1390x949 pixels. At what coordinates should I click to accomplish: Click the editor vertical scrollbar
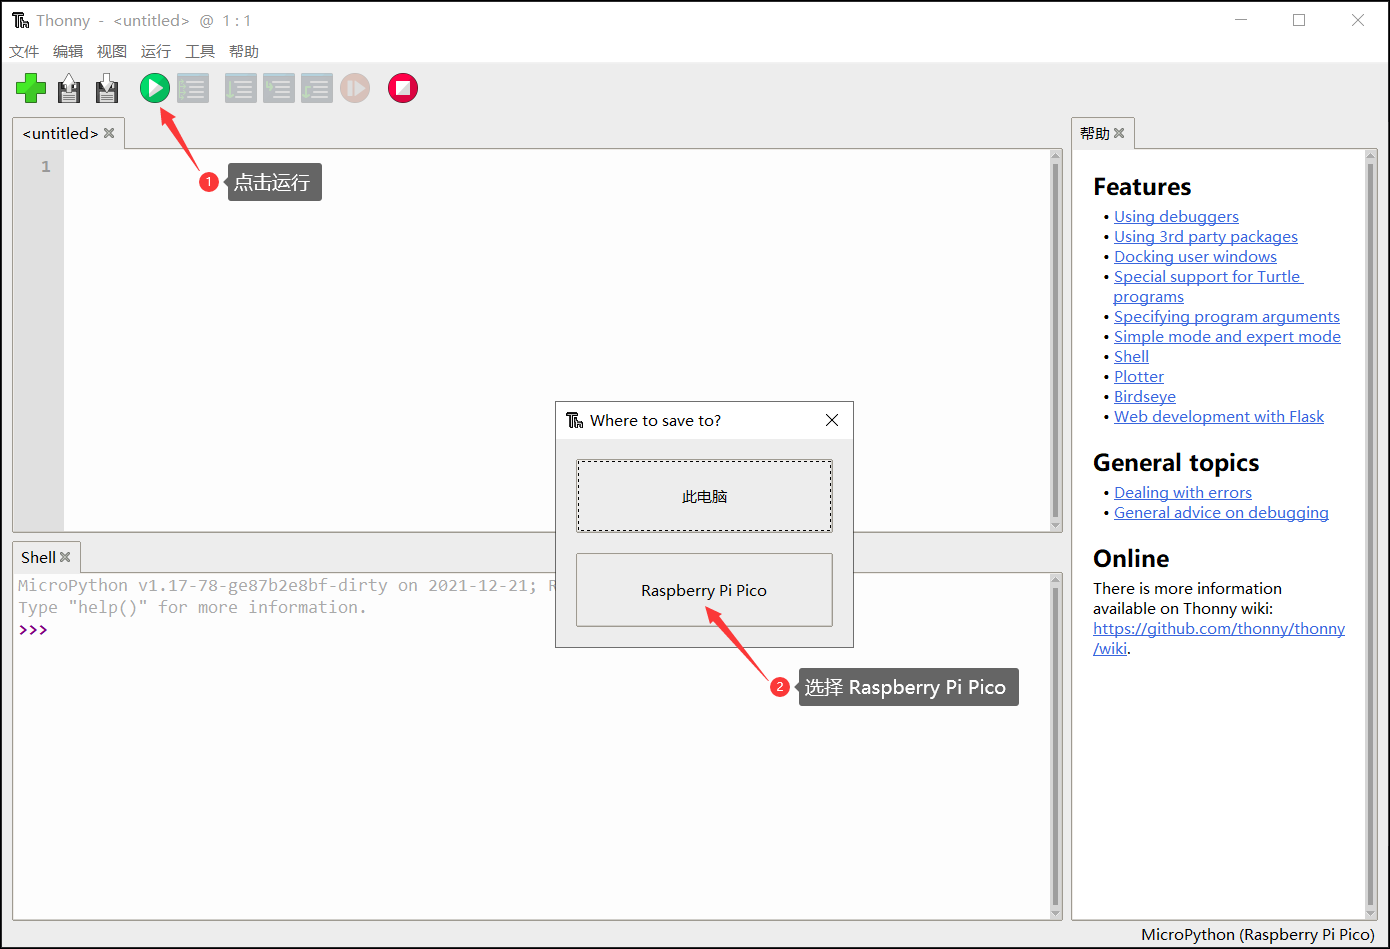click(x=1056, y=340)
